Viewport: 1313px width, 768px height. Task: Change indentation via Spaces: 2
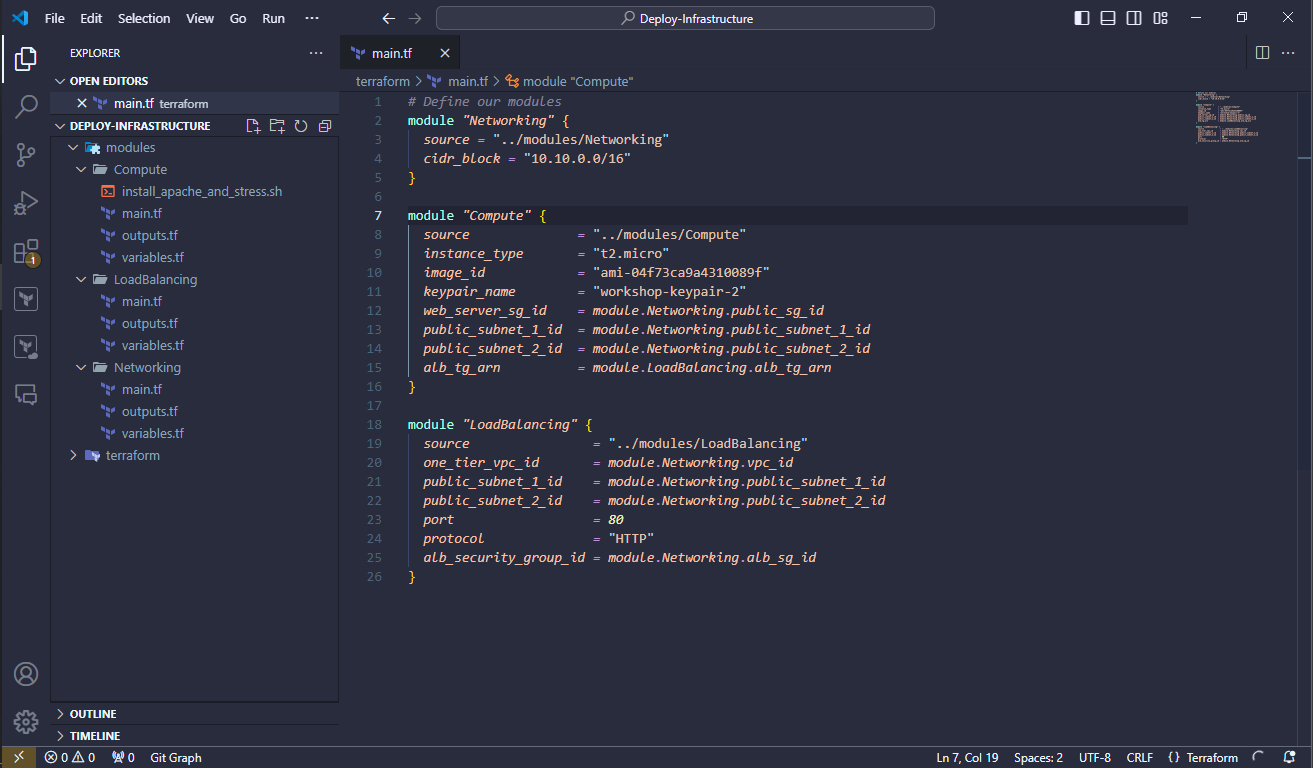click(x=1038, y=757)
